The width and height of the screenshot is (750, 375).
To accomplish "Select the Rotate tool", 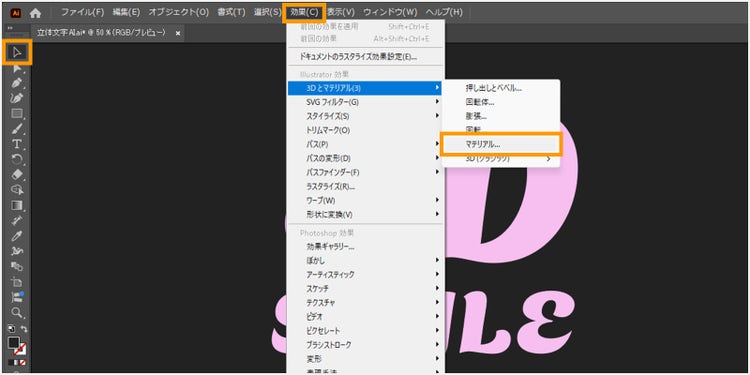I will click(17, 160).
